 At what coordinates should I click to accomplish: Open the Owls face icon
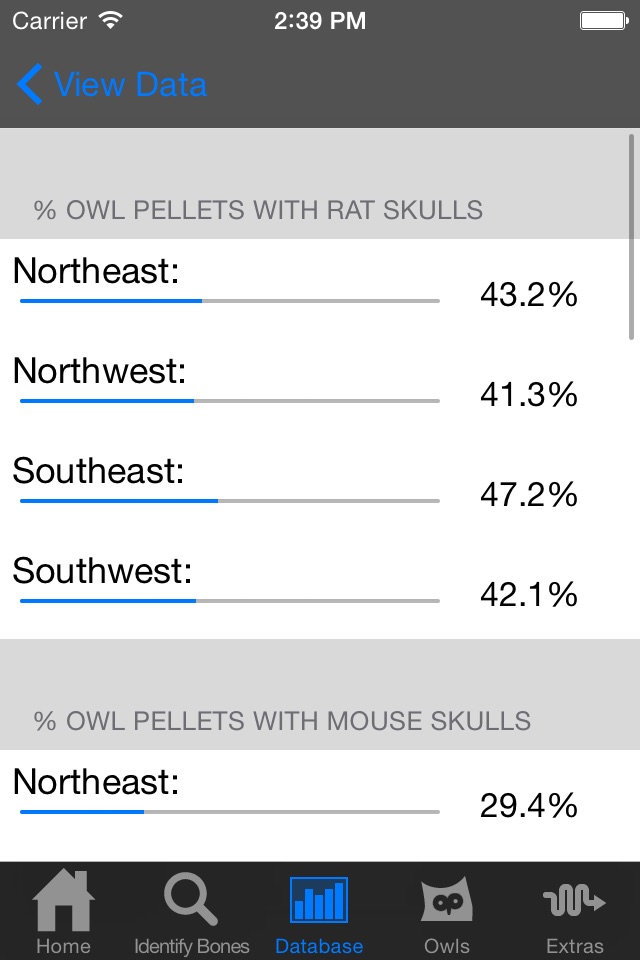[x=446, y=901]
